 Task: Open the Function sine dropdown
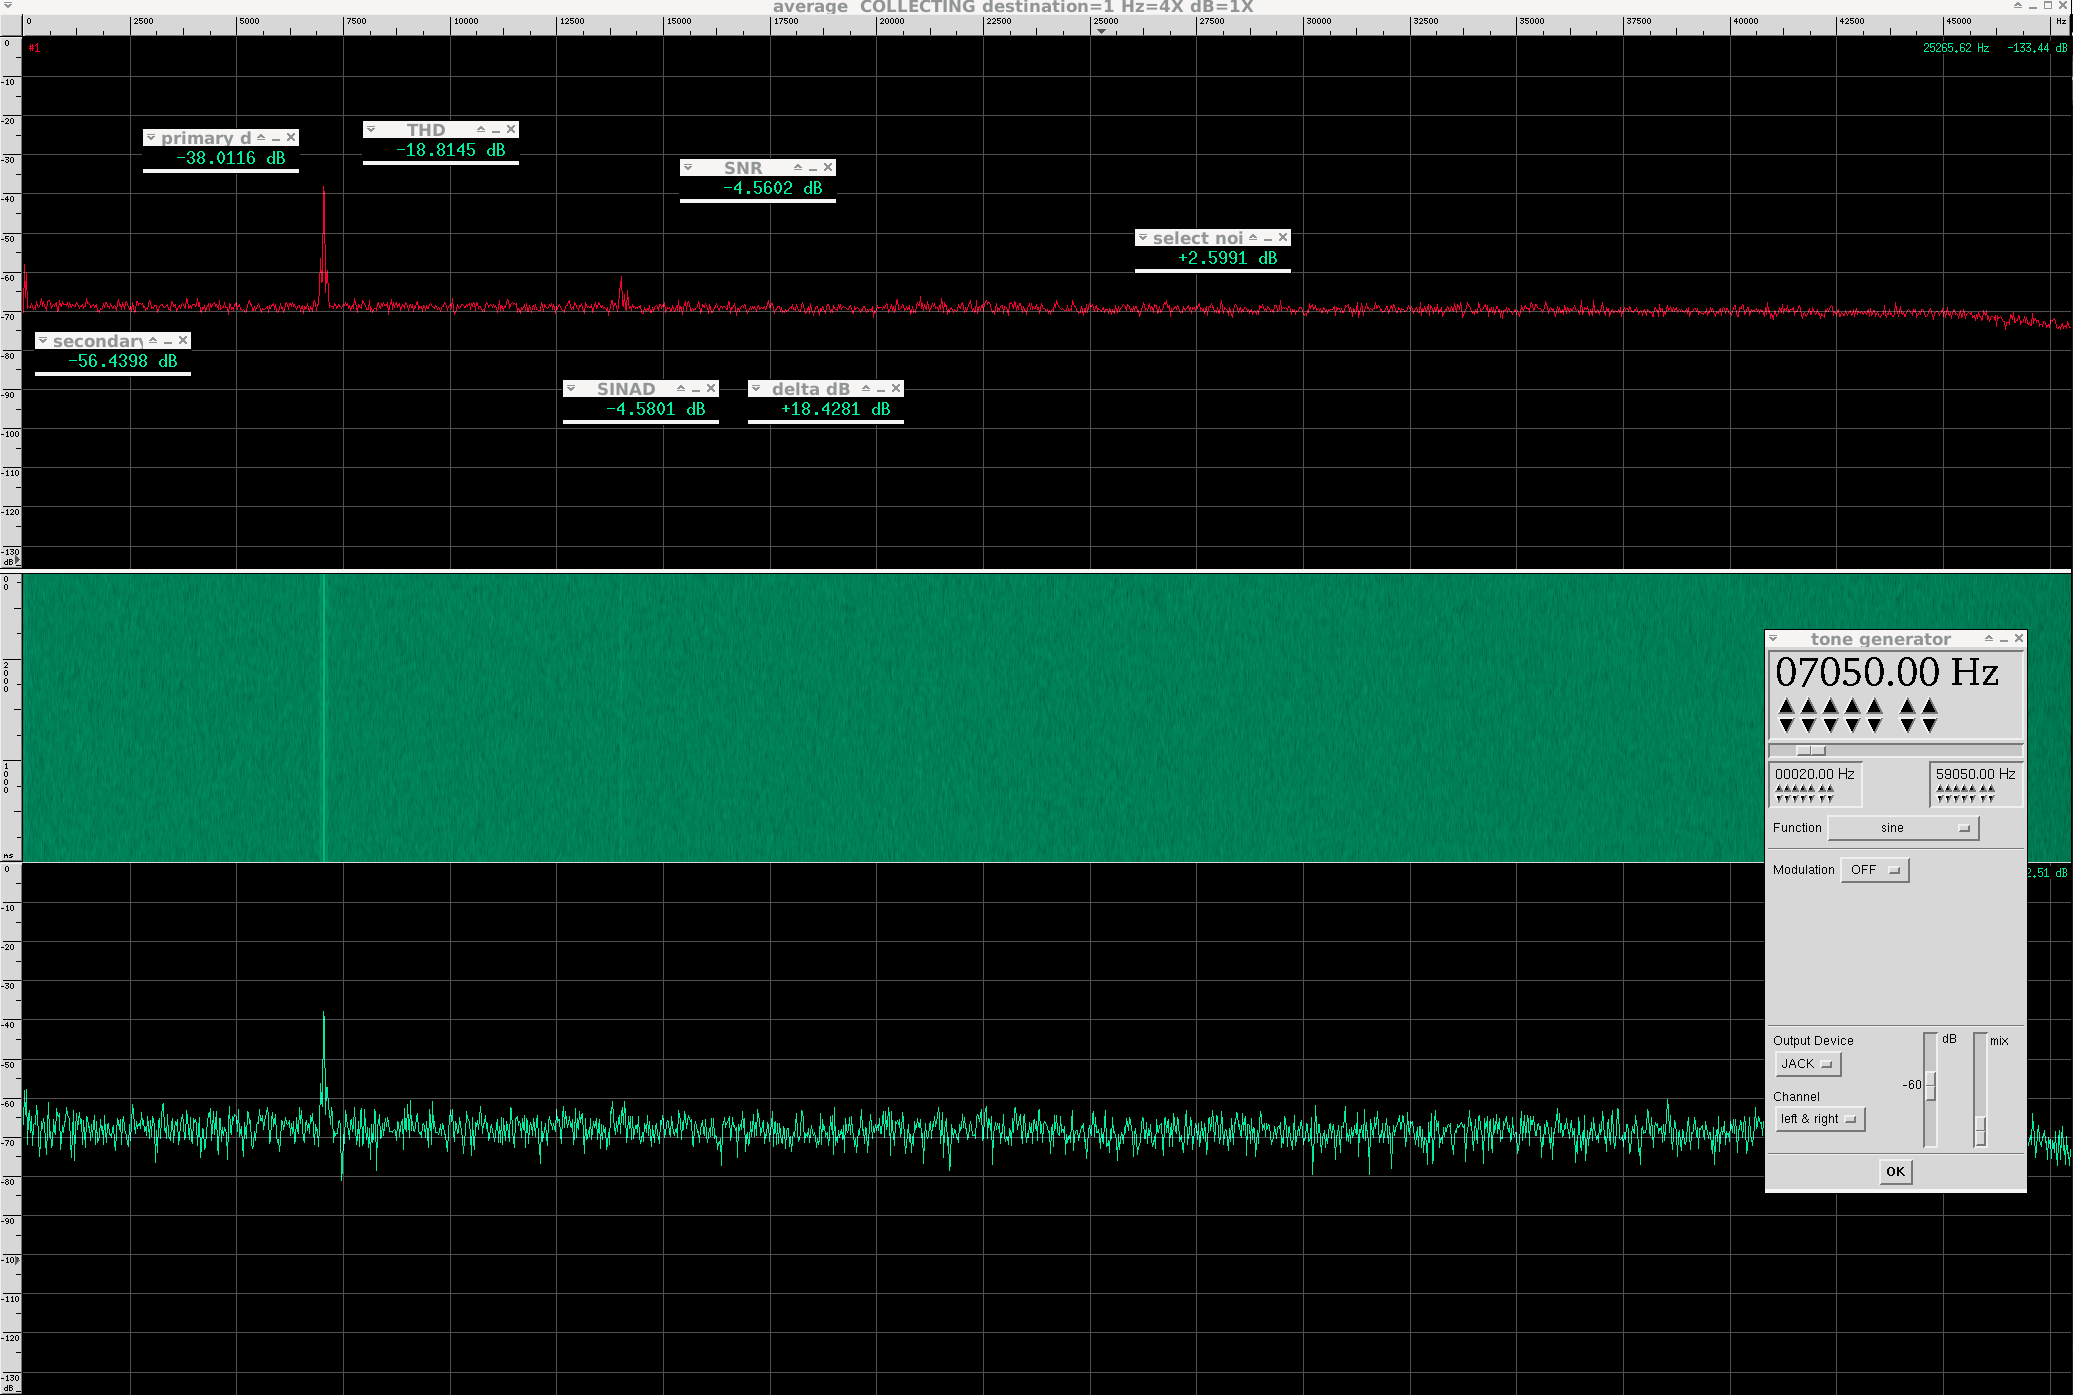[x=1903, y=828]
